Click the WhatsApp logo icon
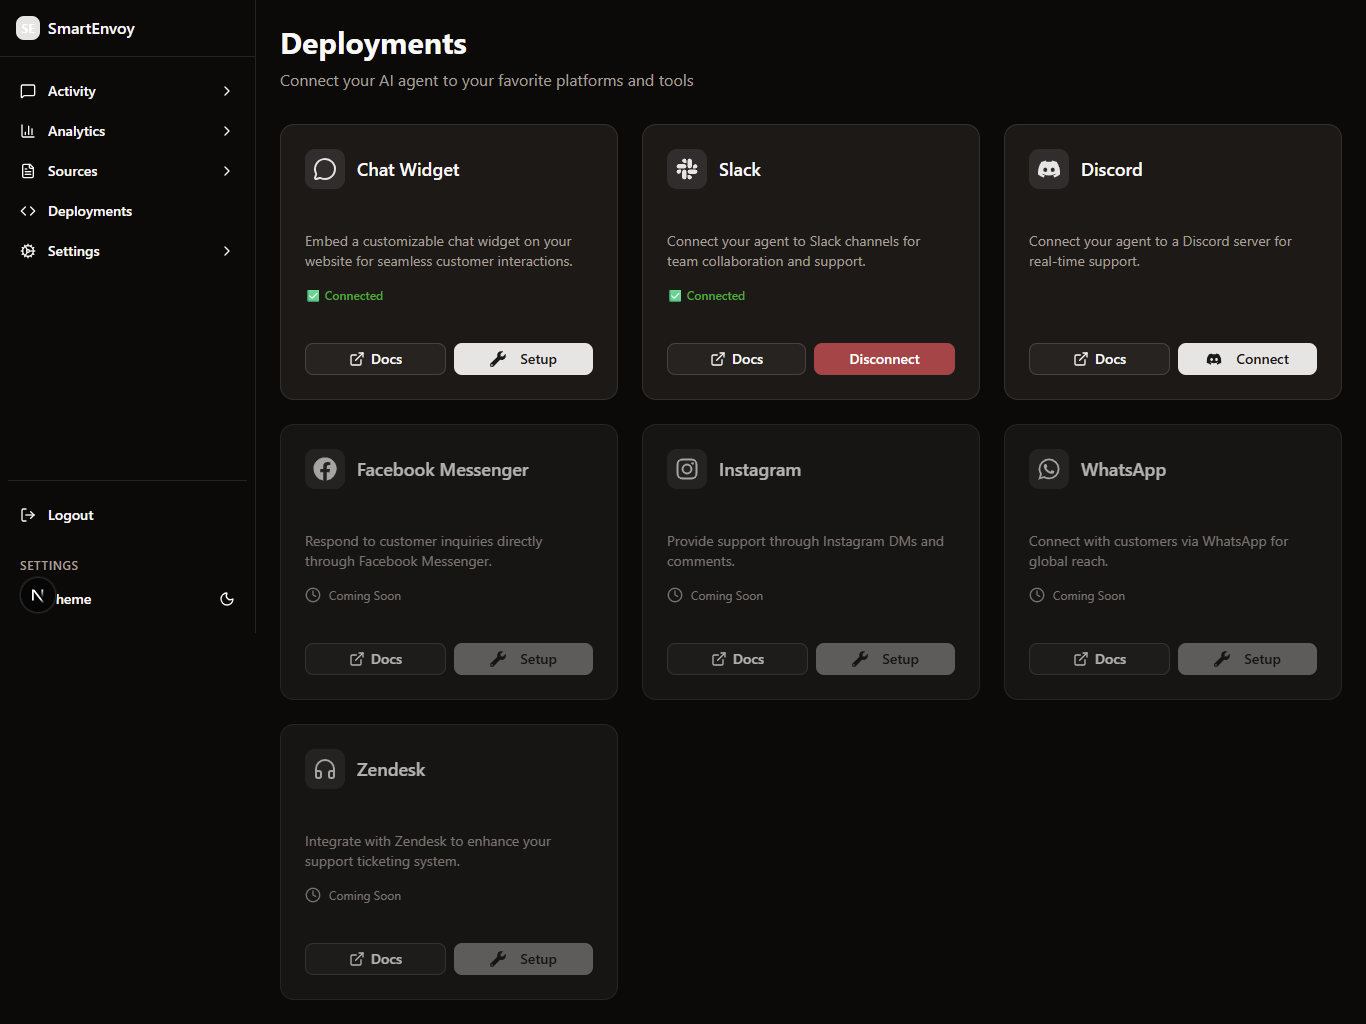Viewport: 1366px width, 1024px height. click(x=1049, y=469)
